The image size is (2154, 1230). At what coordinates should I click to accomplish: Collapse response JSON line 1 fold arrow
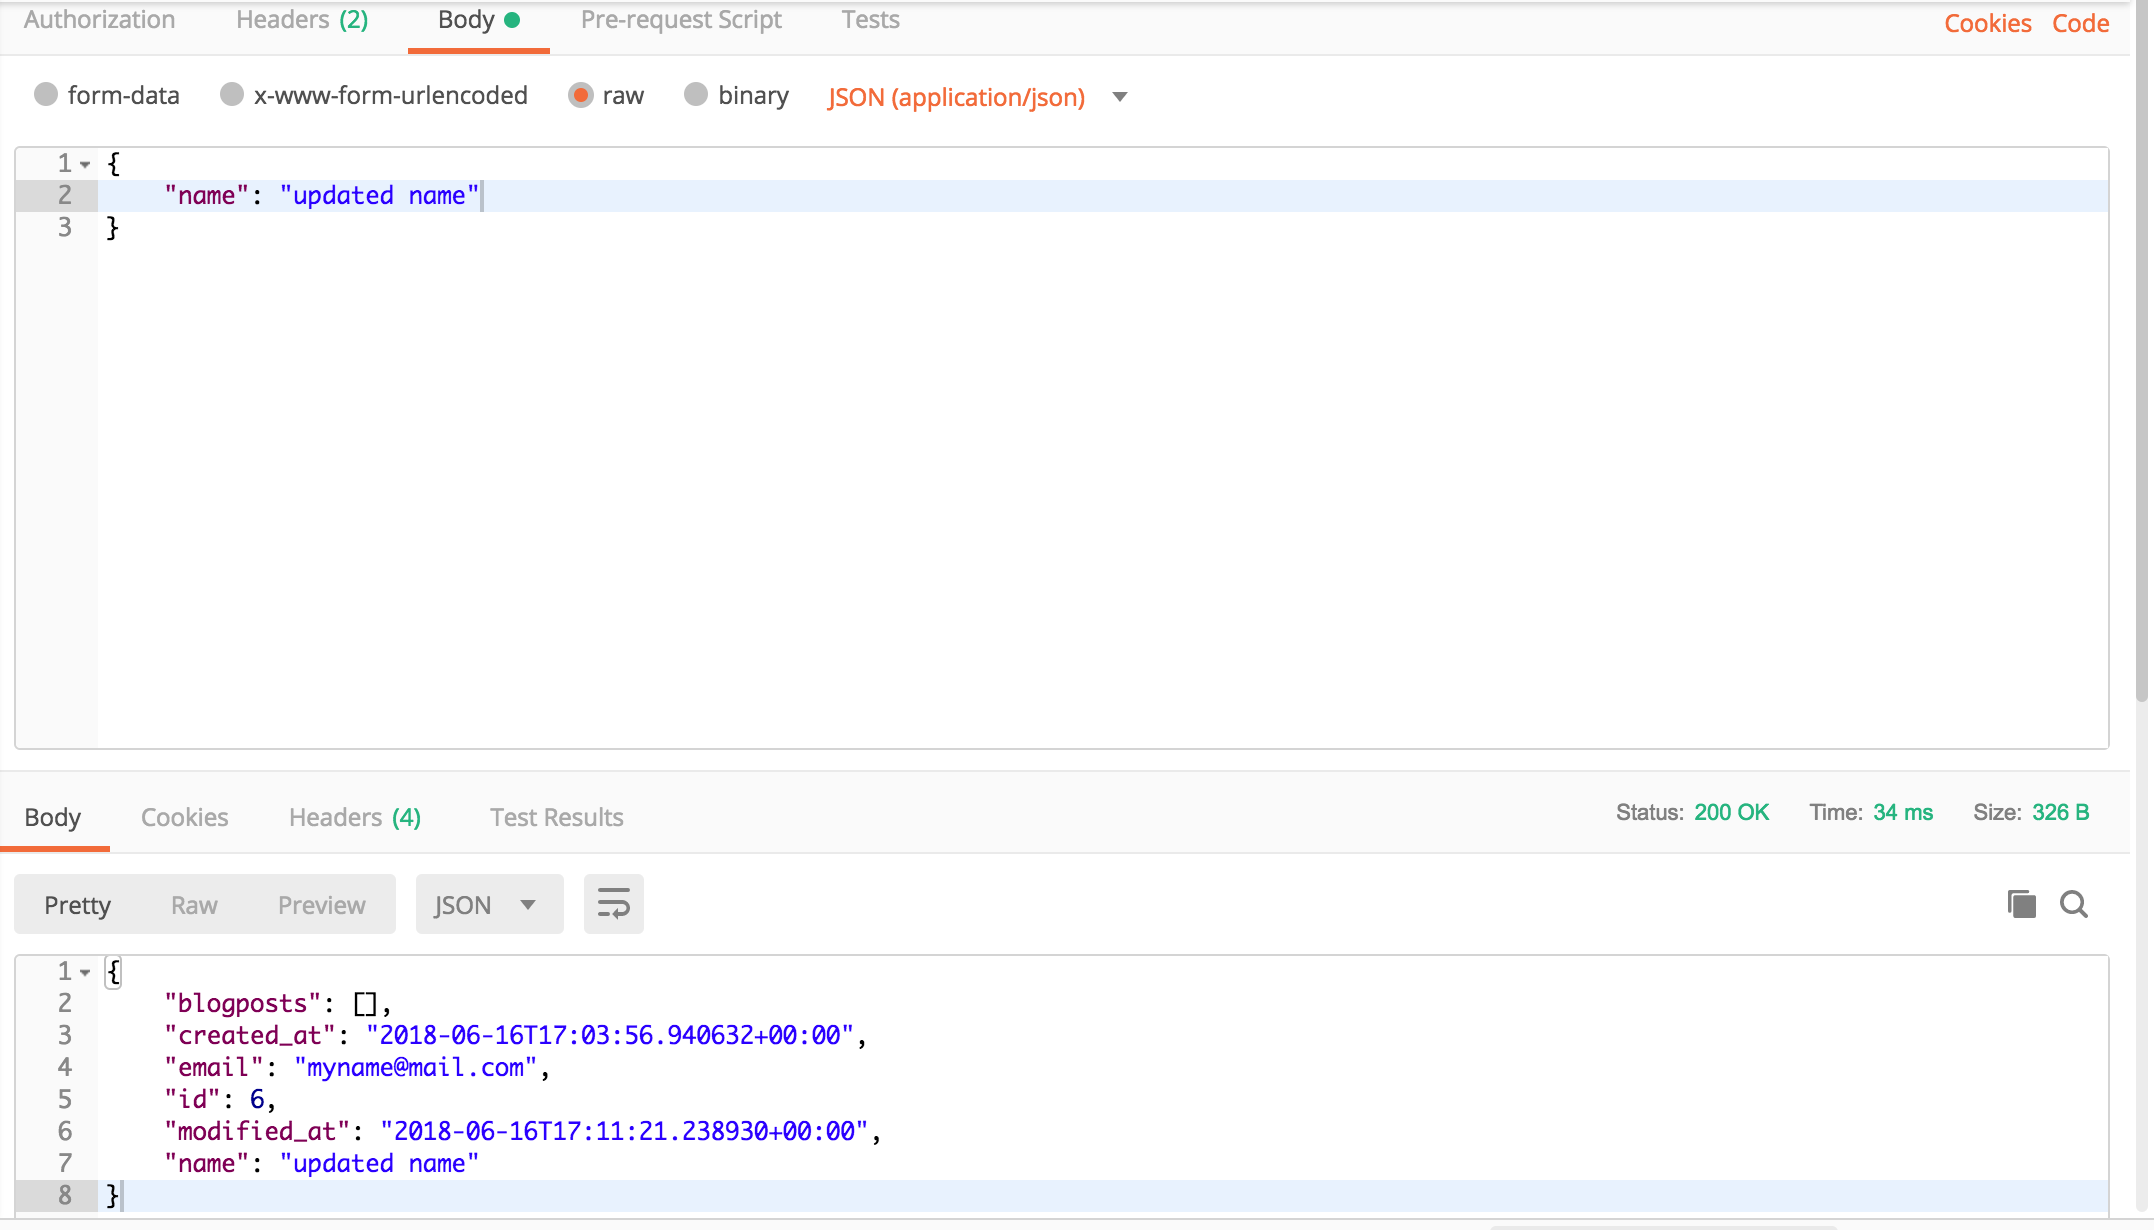(x=86, y=972)
